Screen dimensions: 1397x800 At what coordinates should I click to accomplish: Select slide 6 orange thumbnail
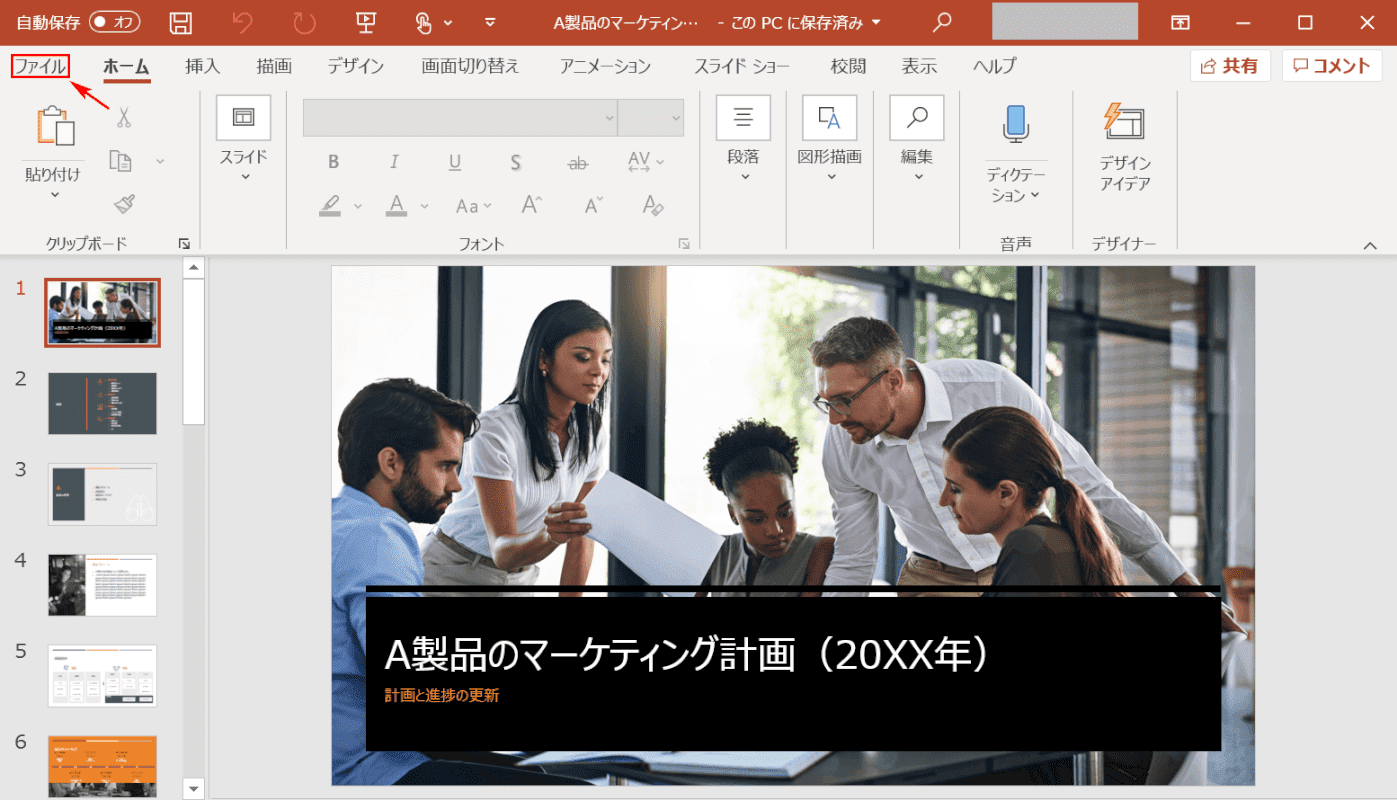(102, 767)
